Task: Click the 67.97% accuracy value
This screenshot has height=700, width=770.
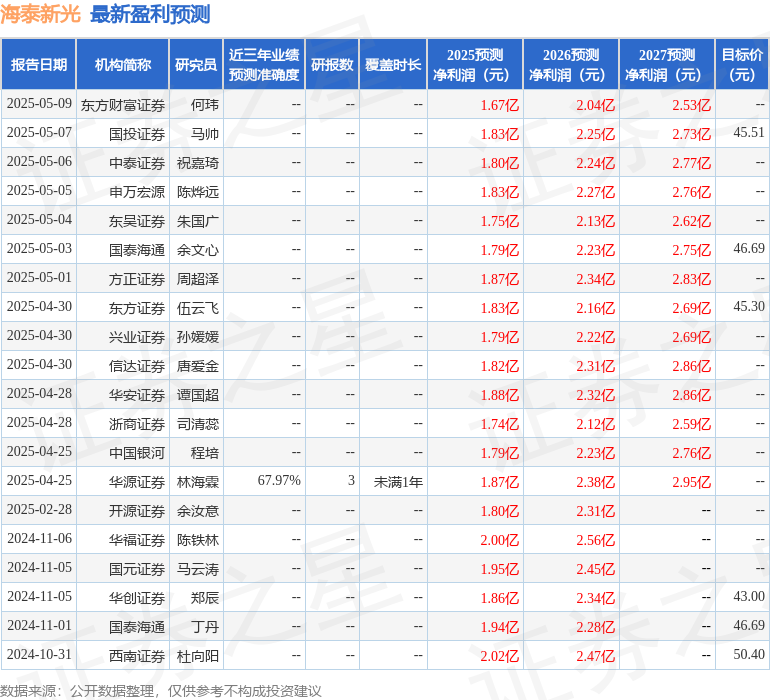Action: [279, 480]
